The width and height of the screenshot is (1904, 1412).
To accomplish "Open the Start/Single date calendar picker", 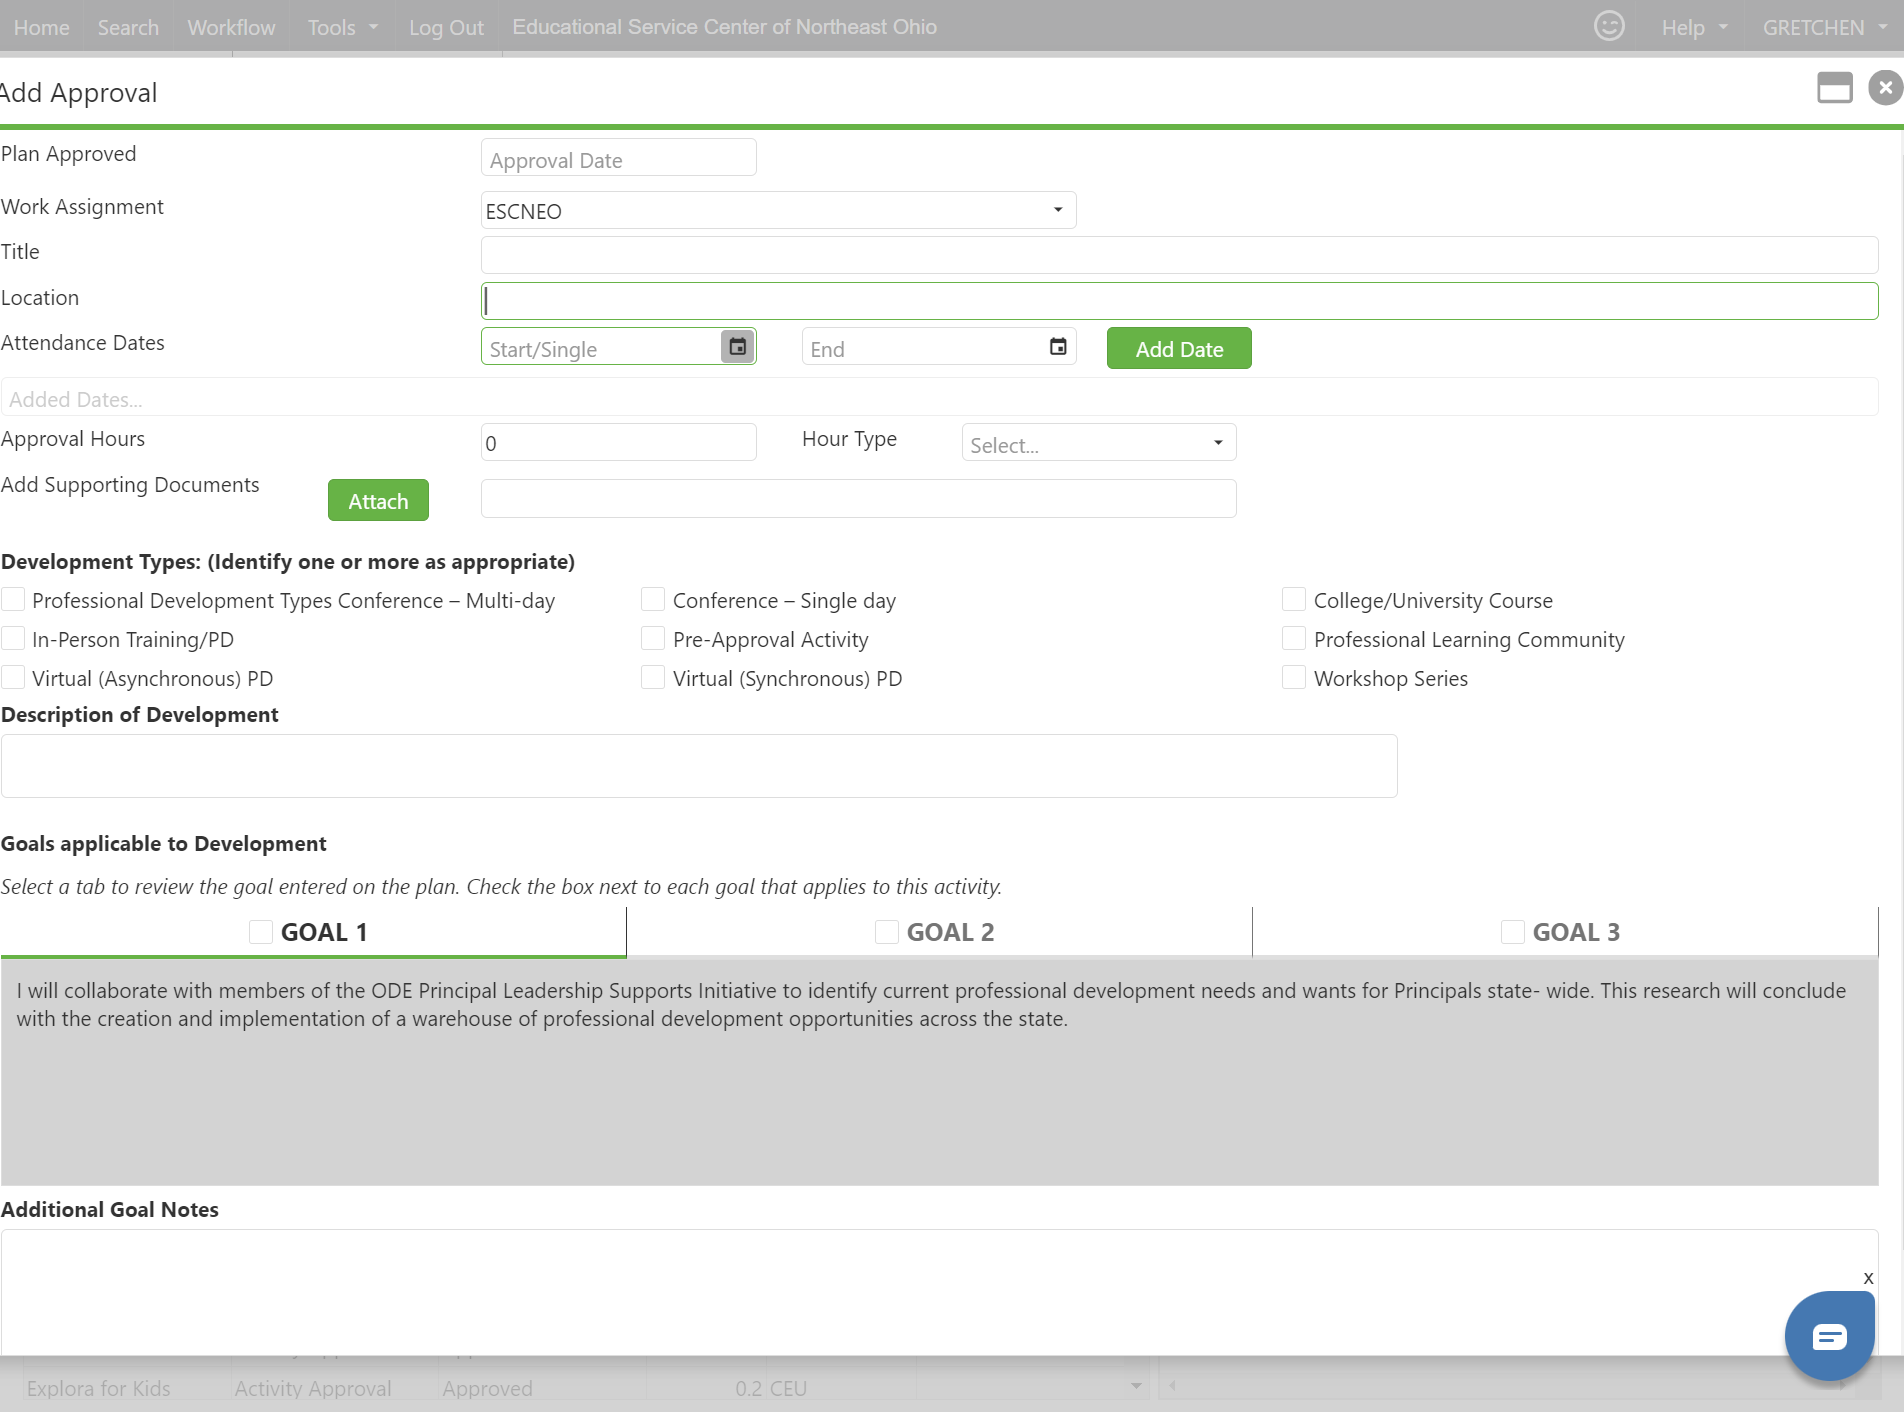I will point(737,347).
